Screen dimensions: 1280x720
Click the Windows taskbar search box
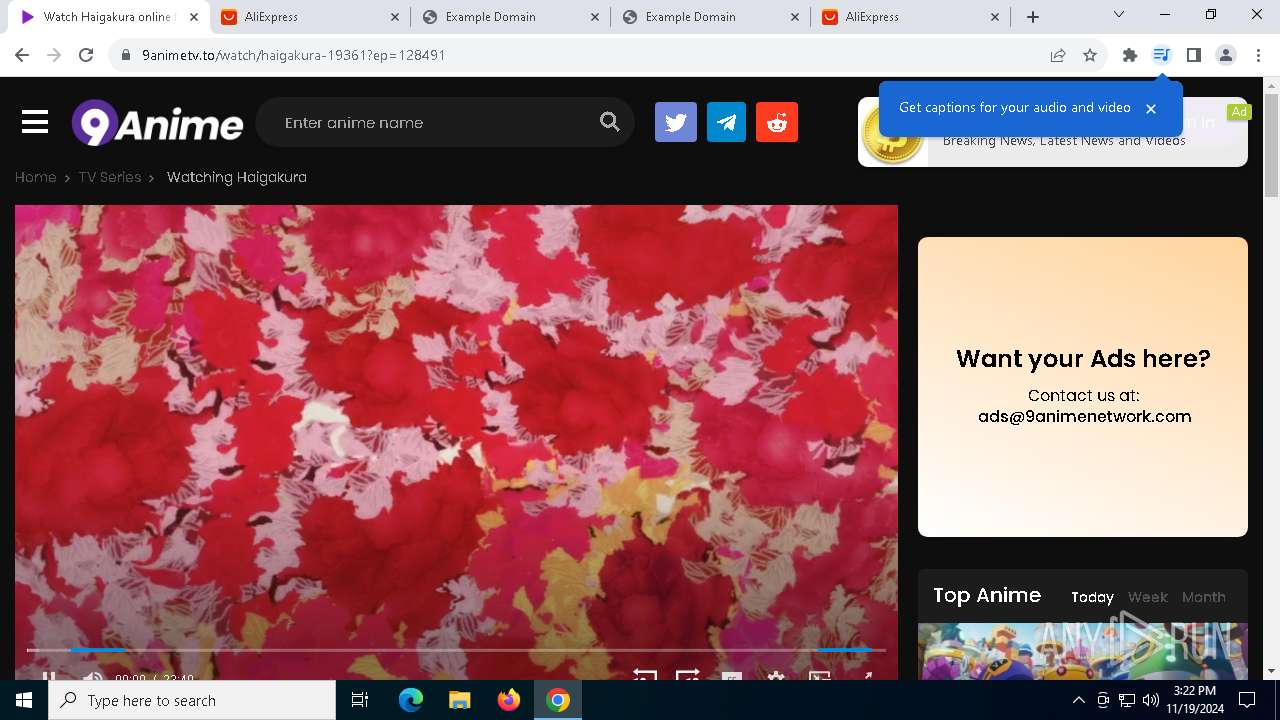pyautogui.click(x=192, y=700)
